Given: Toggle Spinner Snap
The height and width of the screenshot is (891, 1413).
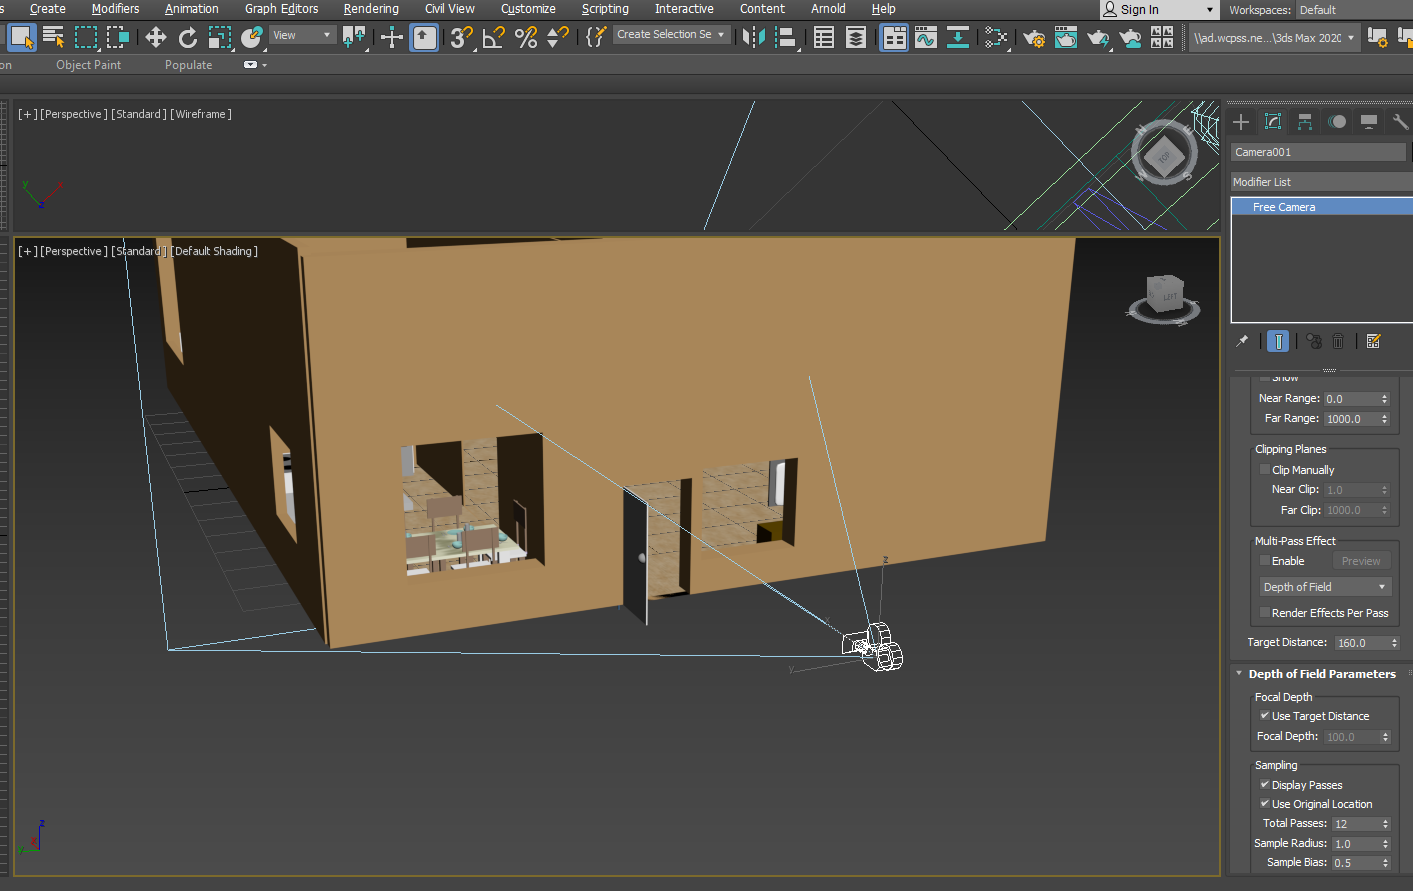Looking at the screenshot, I should tap(558, 38).
